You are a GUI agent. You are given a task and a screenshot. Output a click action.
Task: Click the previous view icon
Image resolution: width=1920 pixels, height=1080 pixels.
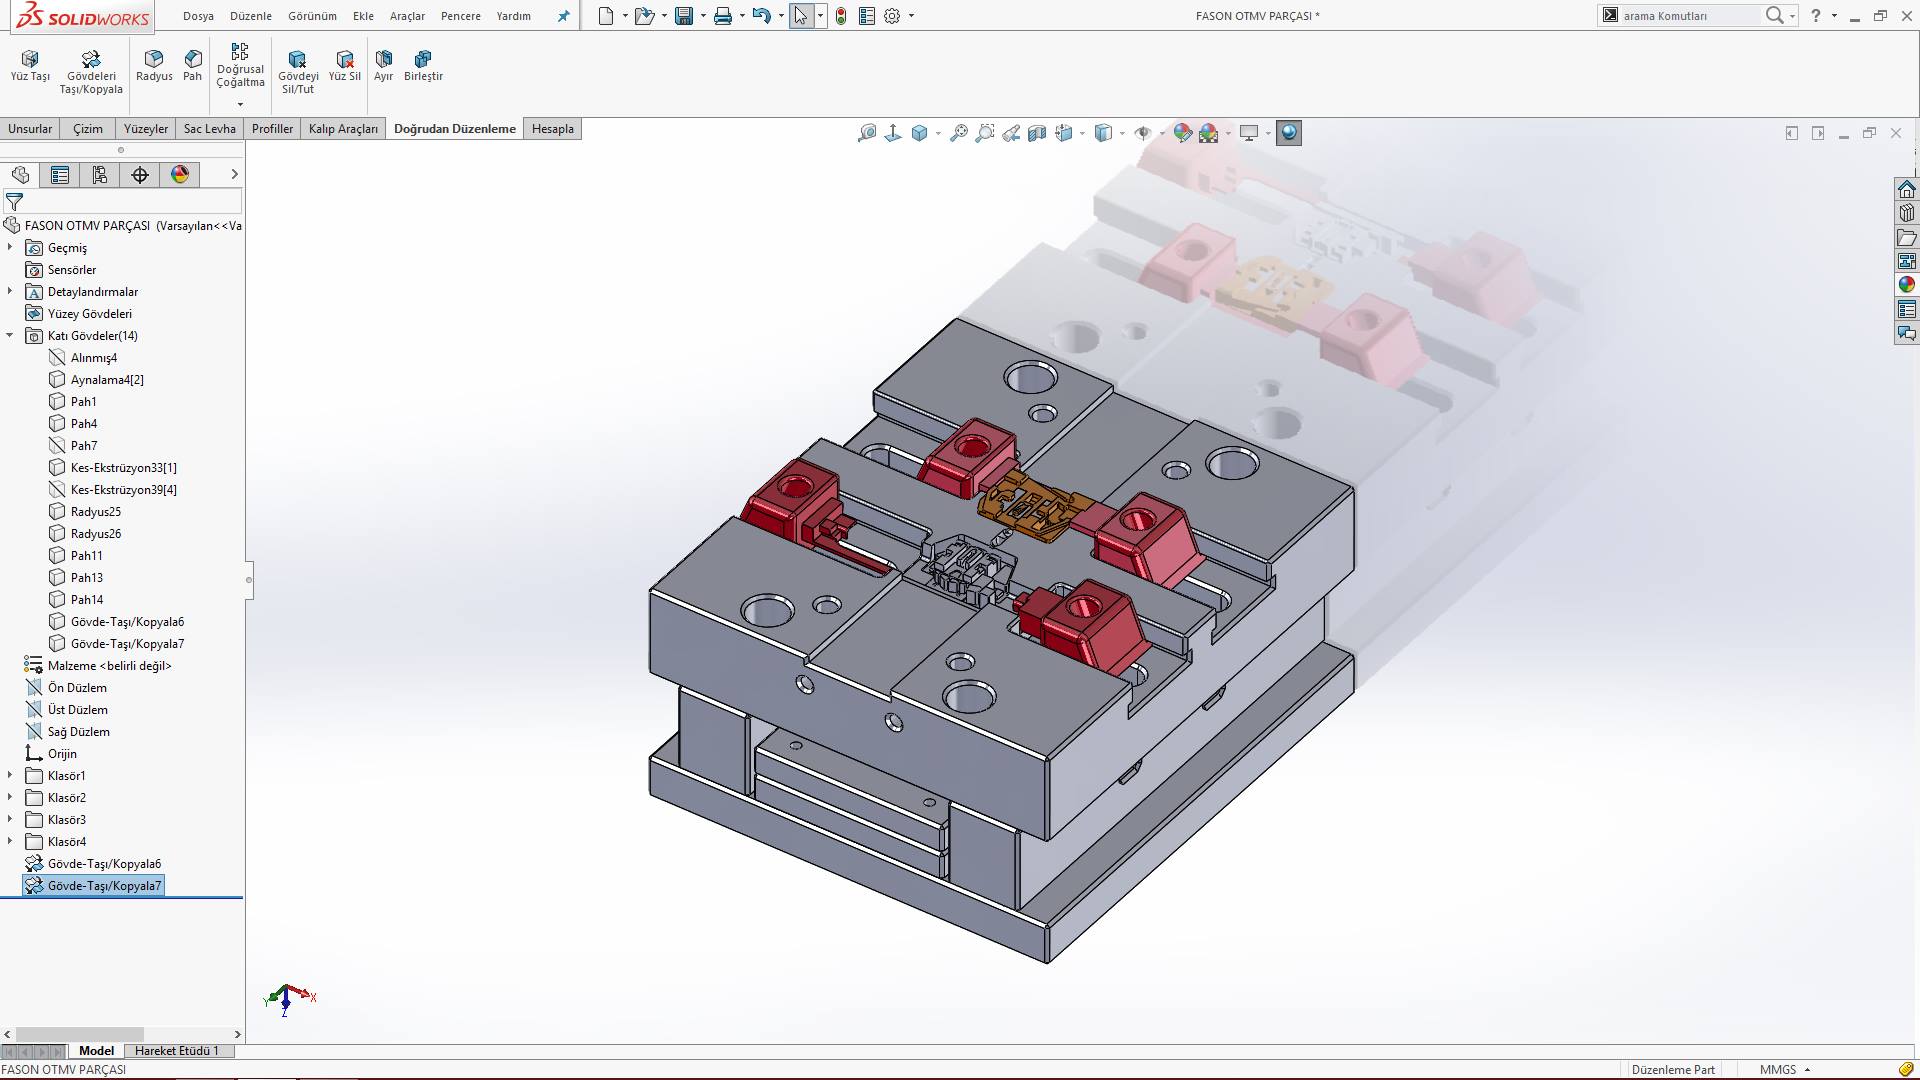pyautogui.click(x=1011, y=133)
